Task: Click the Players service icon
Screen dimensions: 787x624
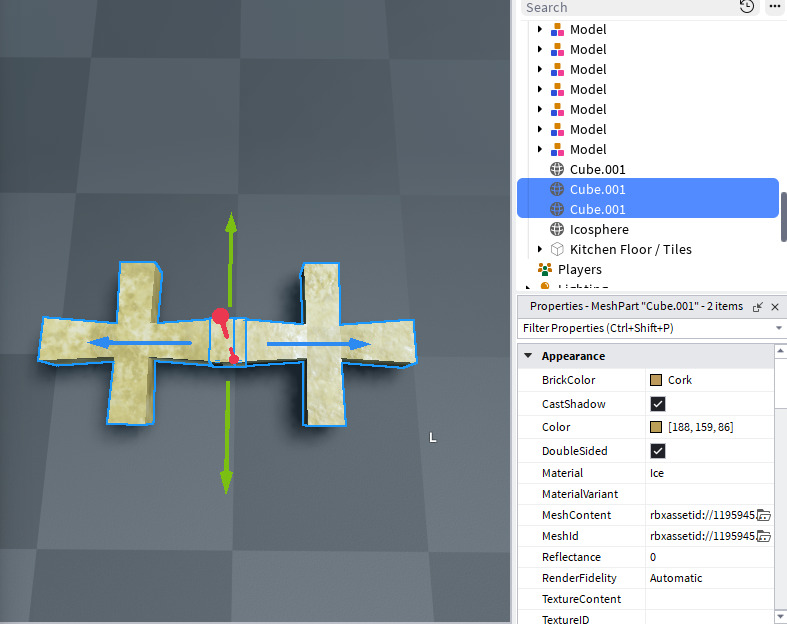Action: (545, 269)
